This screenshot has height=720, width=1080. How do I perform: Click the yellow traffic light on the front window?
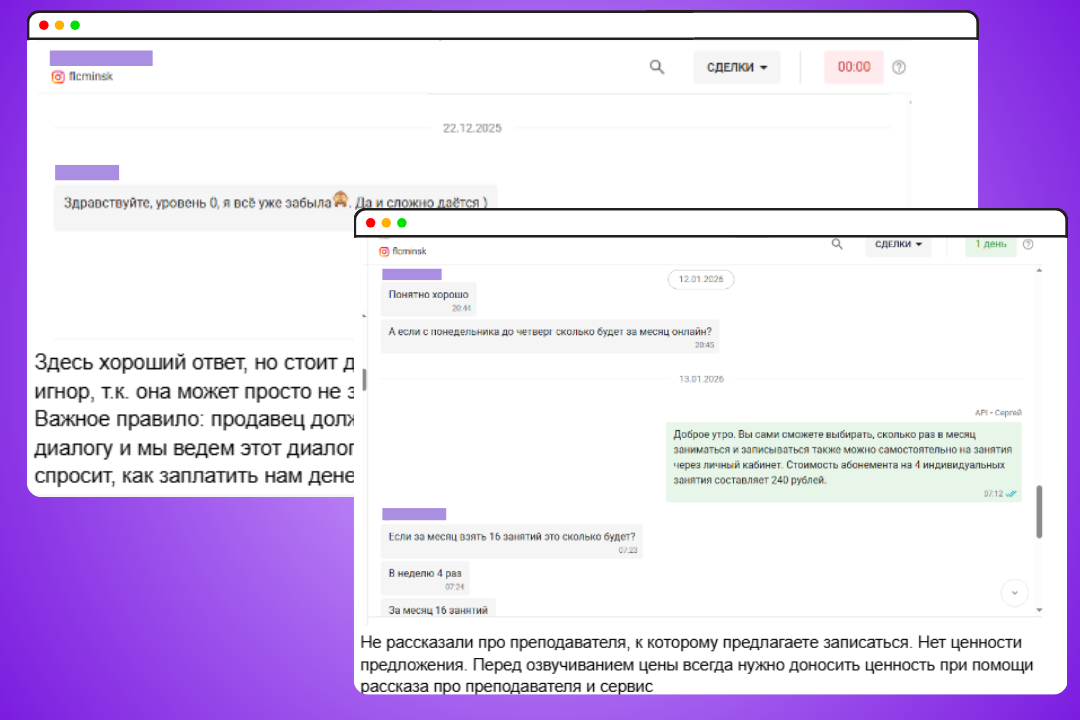coord(388,223)
